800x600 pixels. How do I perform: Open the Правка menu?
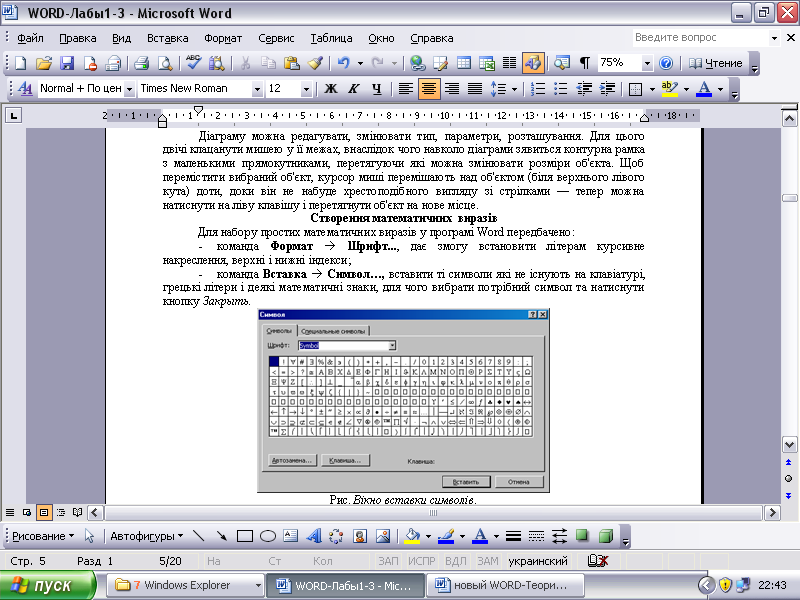pyautogui.click(x=78, y=38)
